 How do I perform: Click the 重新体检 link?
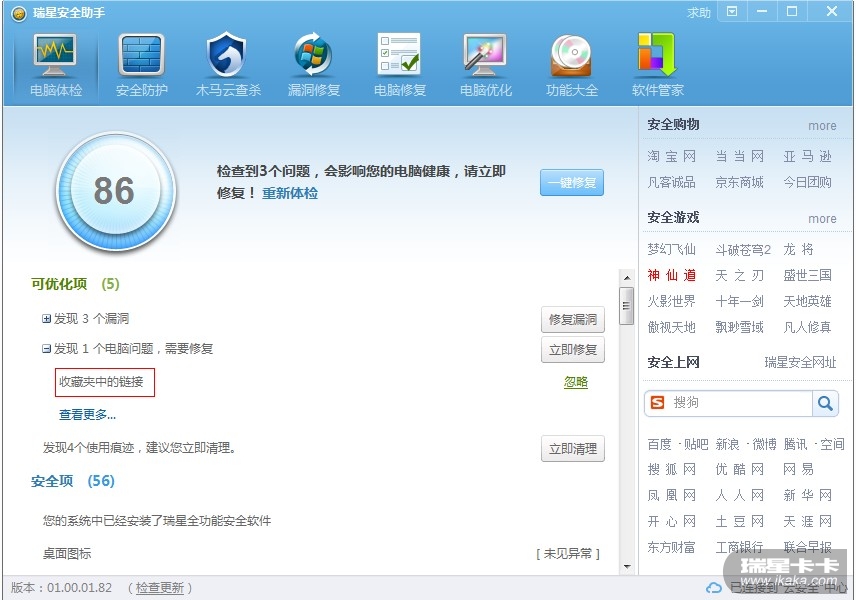pos(290,193)
